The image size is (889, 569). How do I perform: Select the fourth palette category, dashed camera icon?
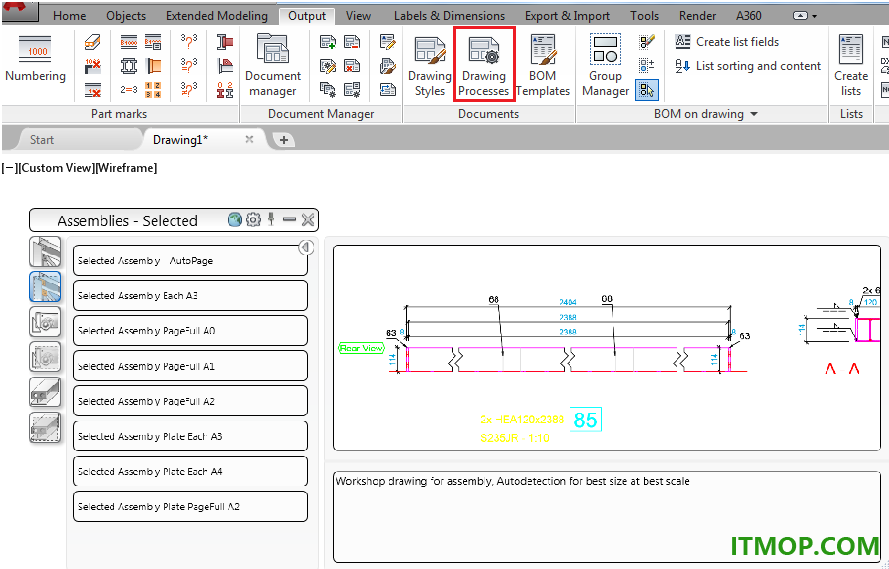(45, 357)
